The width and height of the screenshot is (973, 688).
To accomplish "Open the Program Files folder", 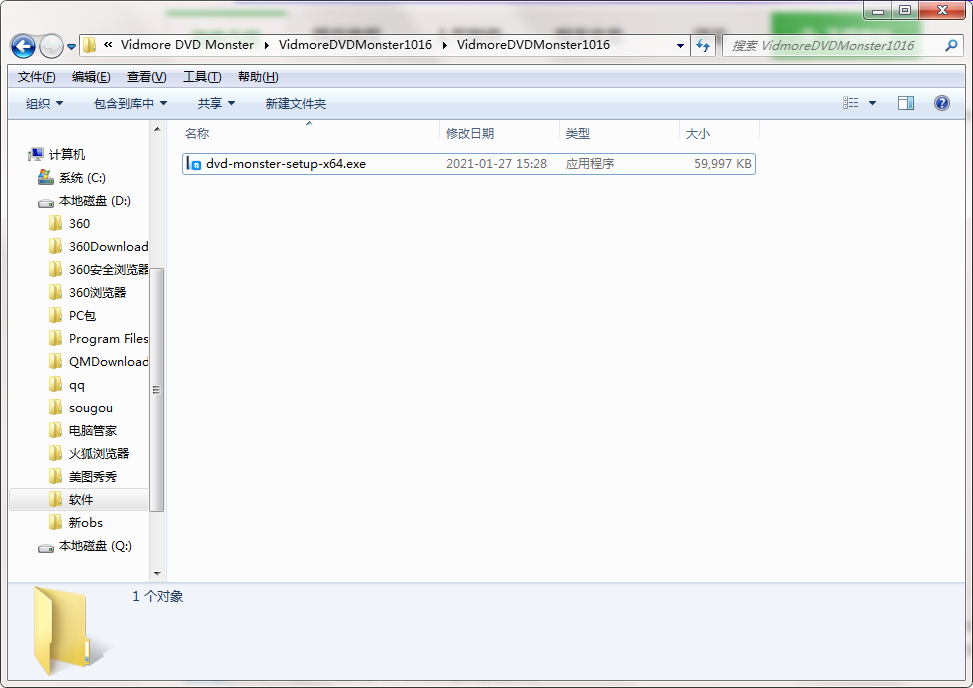I will 109,339.
